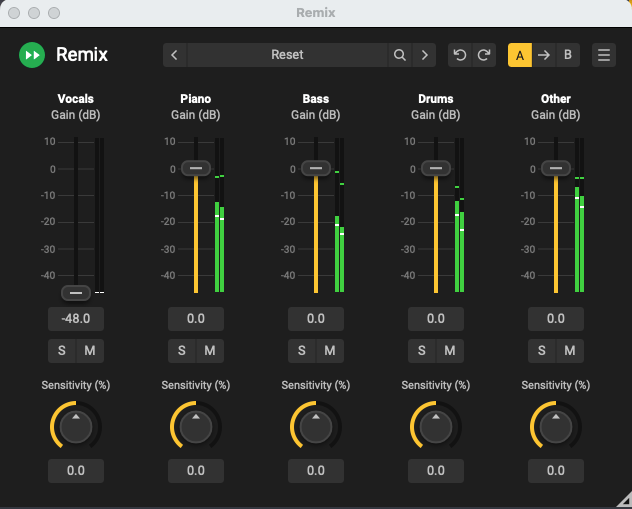
Task: Click the Vocals gain fader handle
Action: coord(76,293)
